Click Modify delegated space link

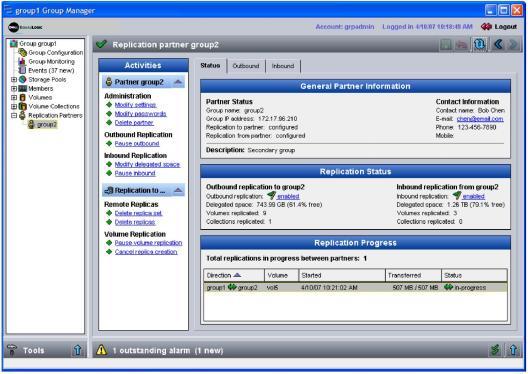click(x=147, y=165)
